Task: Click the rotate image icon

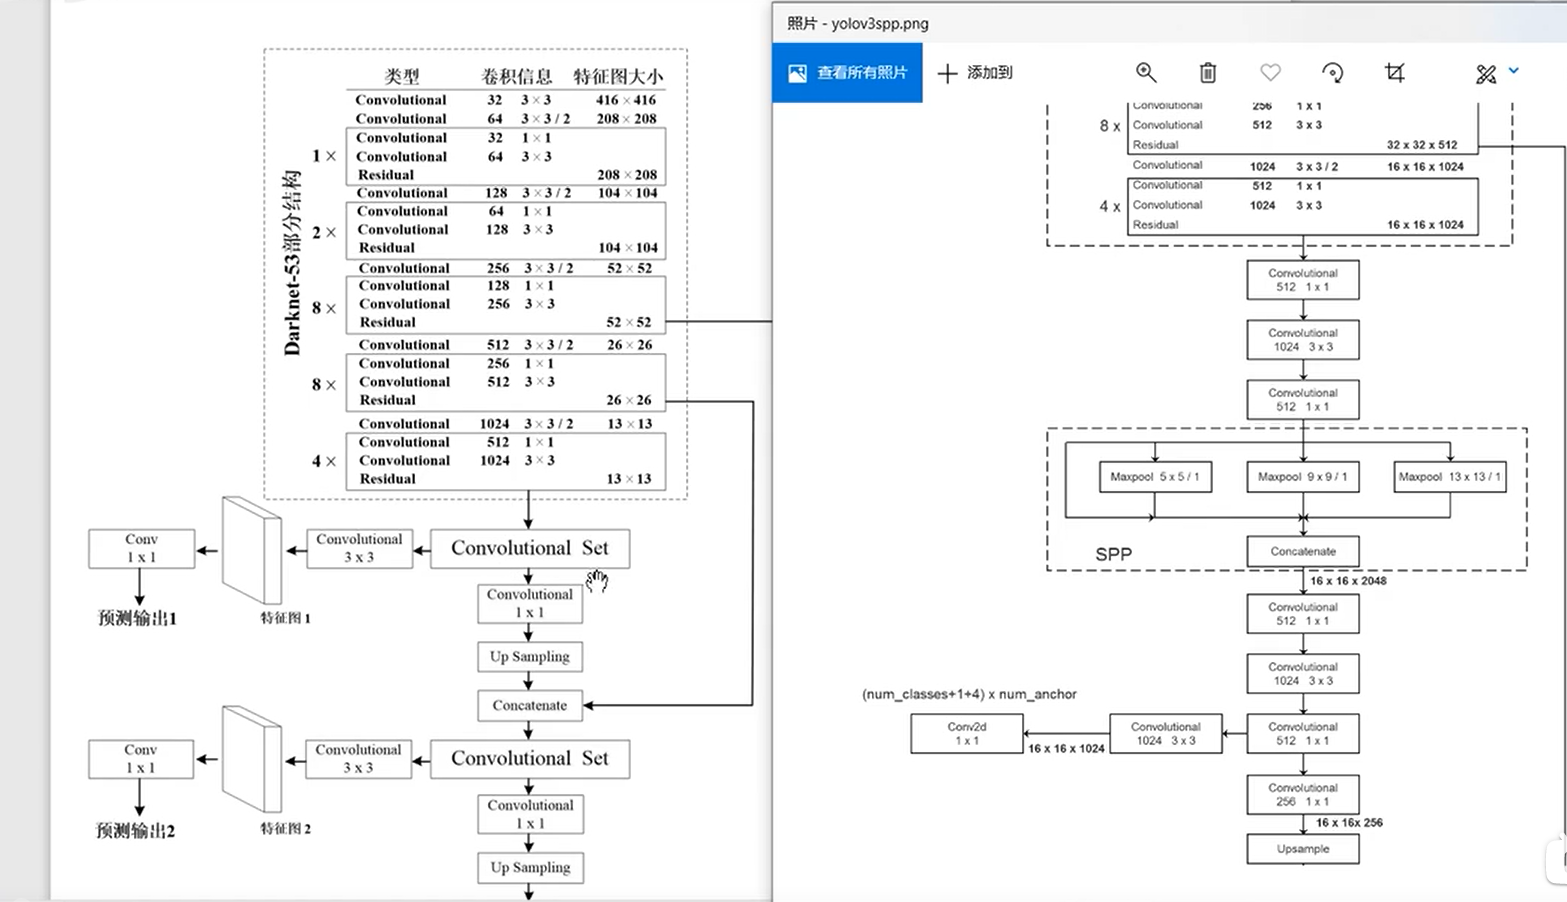Action: click(1333, 72)
